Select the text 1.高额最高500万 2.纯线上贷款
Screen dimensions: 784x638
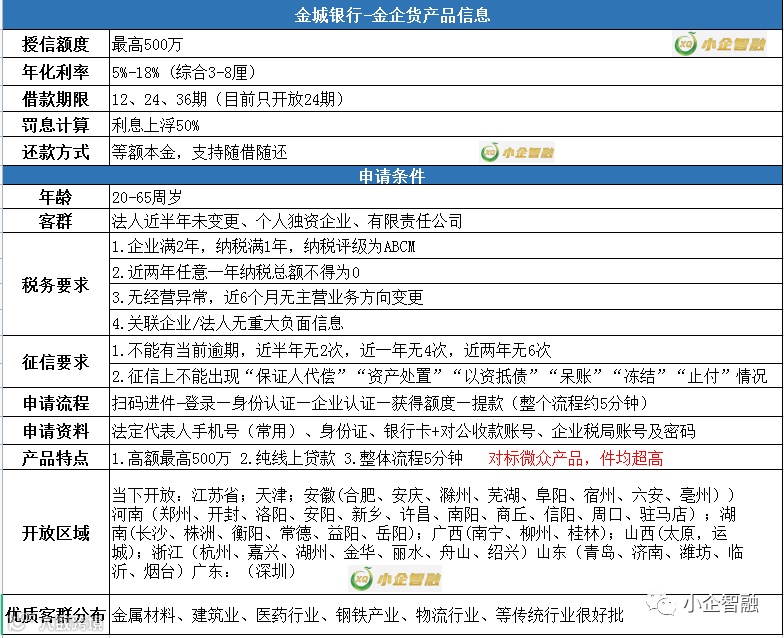(224, 458)
